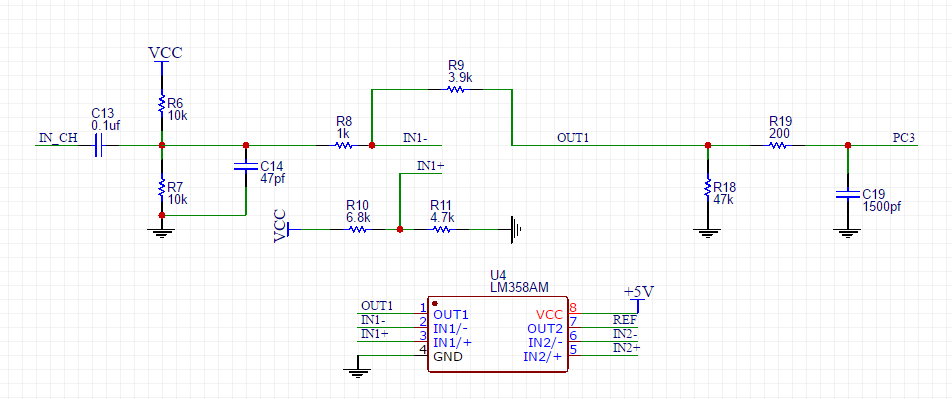Select capacitor C19 1500pf symbol
The height and width of the screenshot is (399, 952).
coord(848,195)
